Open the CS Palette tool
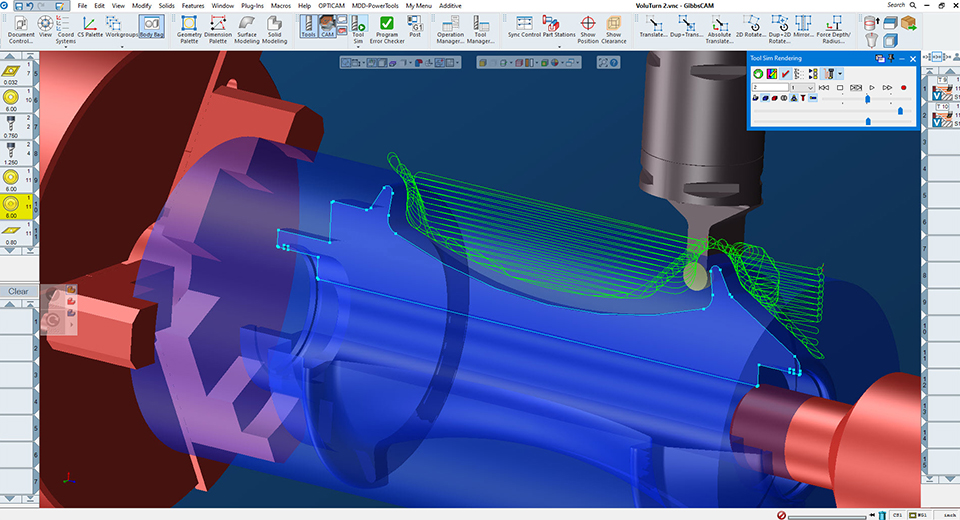This screenshot has height=520, width=960. (x=90, y=23)
